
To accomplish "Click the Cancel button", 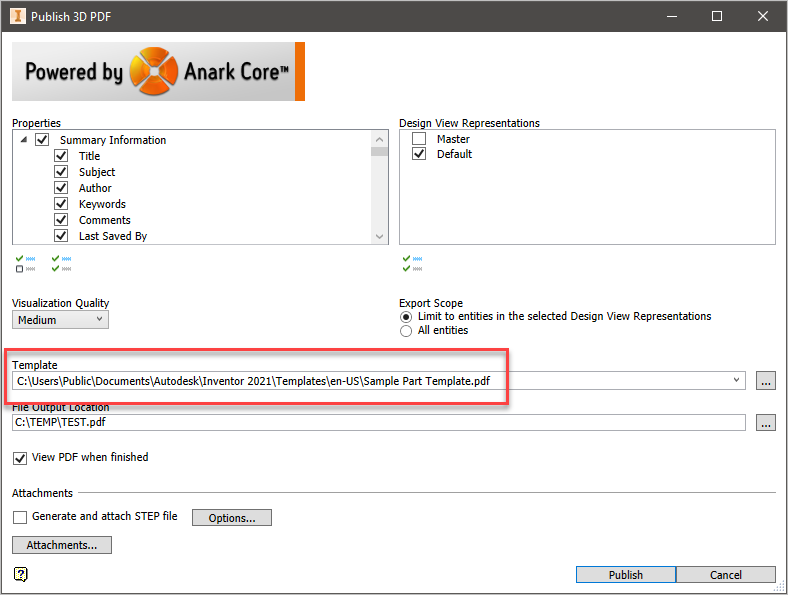I will (726, 574).
